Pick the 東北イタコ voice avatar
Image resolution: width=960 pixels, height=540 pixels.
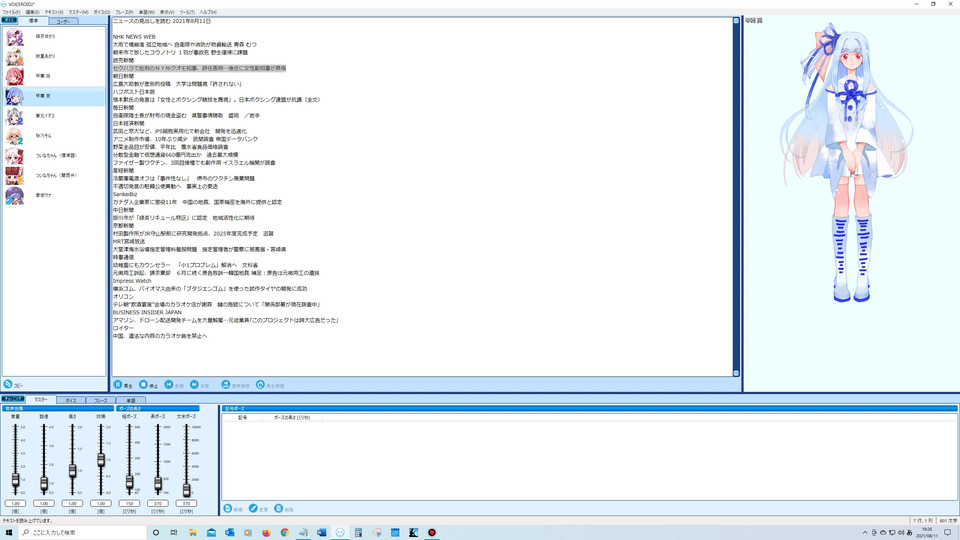pos(15,116)
